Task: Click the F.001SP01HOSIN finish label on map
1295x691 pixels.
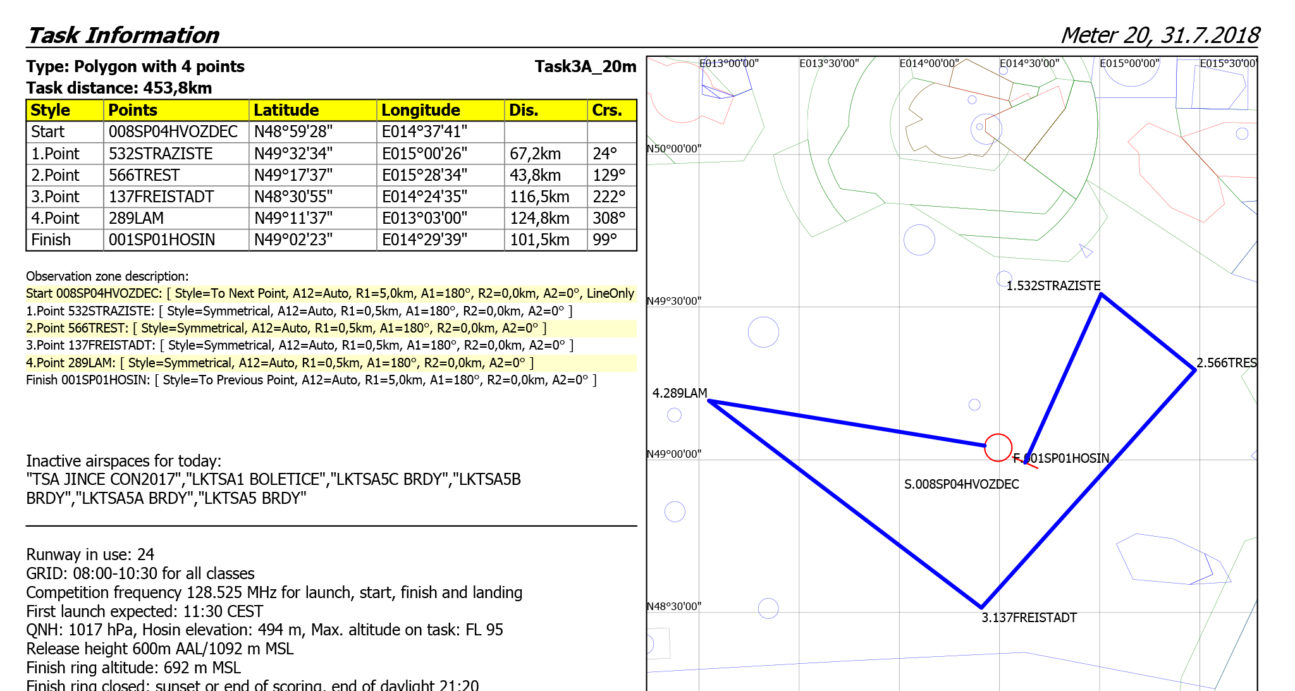Action: [x=1061, y=458]
